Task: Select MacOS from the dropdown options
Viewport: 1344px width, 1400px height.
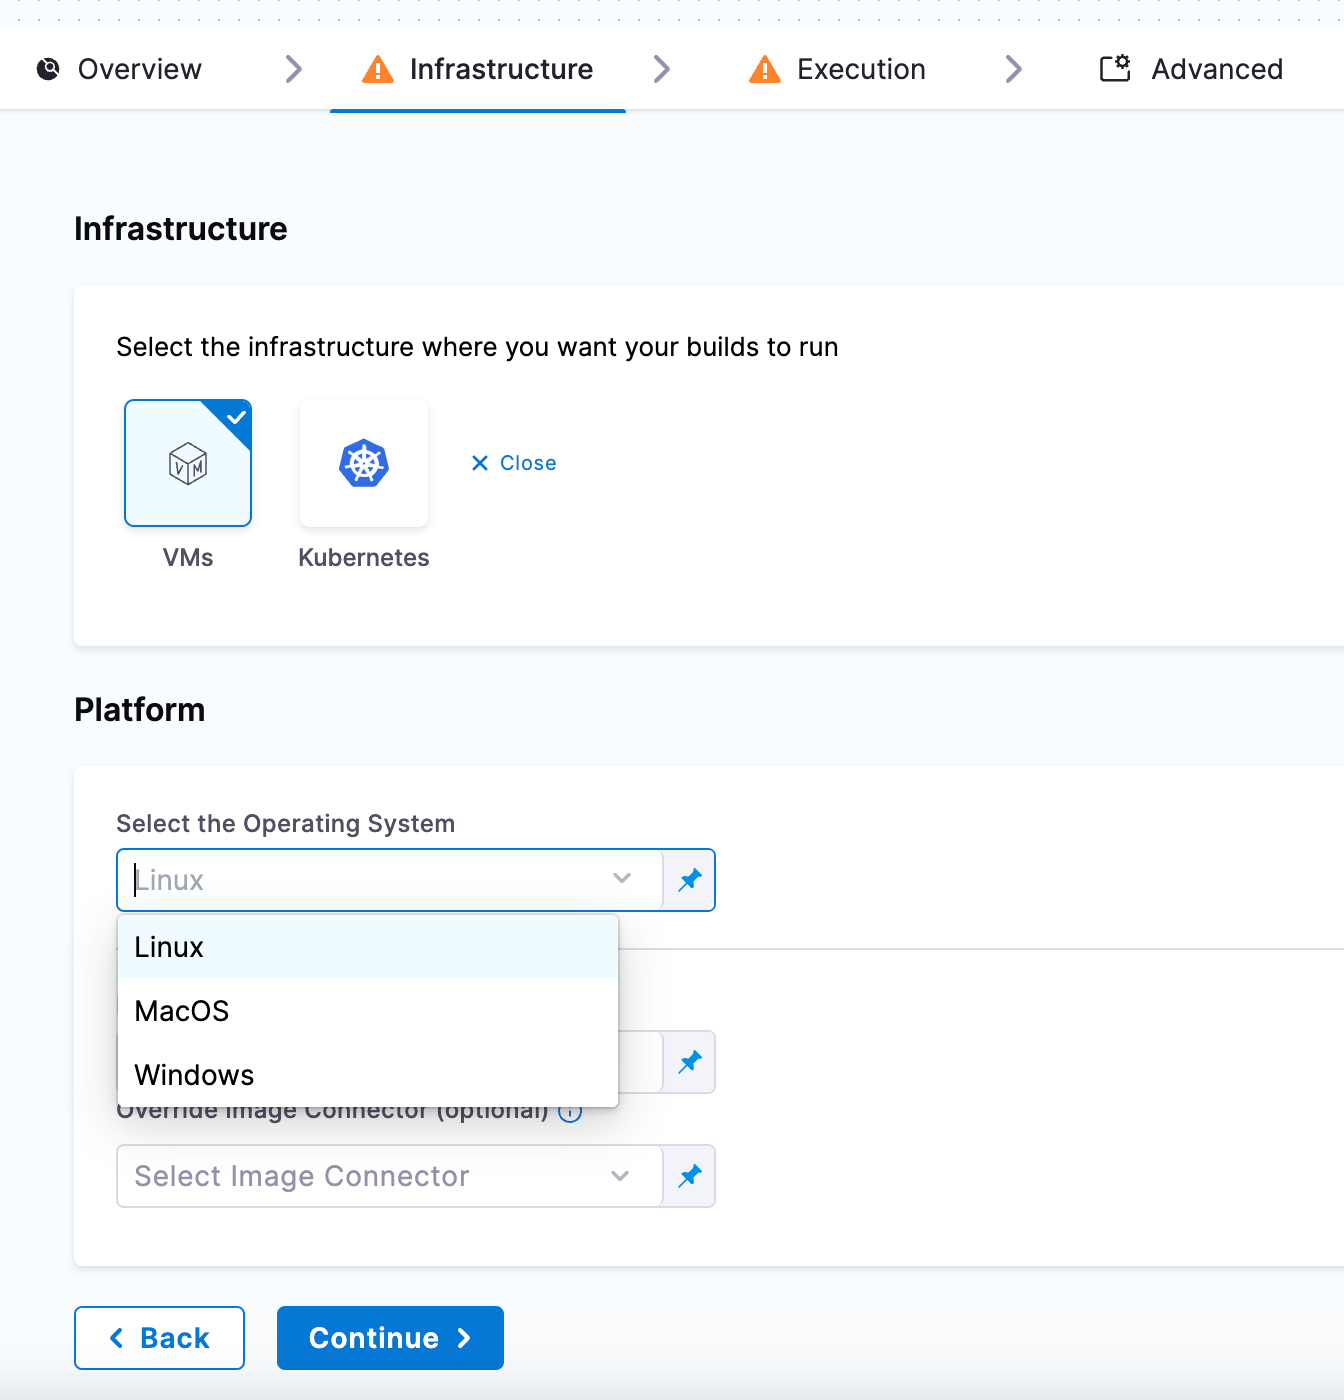Action: [181, 1010]
